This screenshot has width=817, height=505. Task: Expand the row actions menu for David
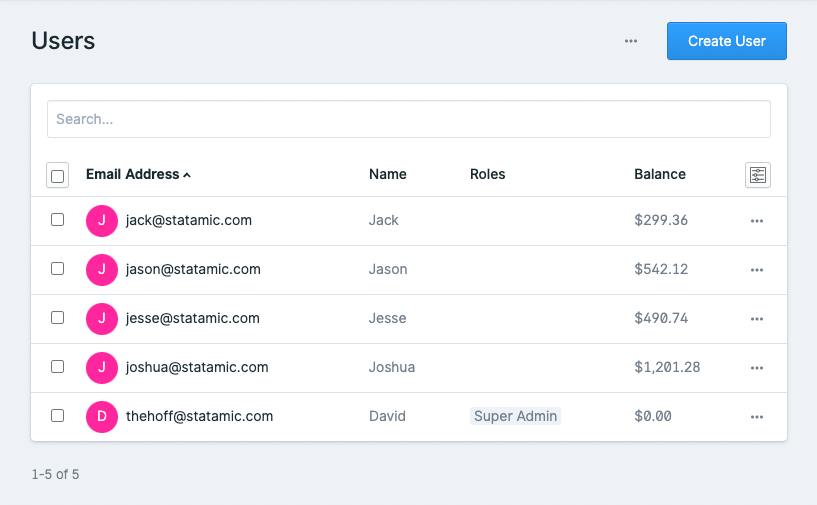[x=757, y=417]
